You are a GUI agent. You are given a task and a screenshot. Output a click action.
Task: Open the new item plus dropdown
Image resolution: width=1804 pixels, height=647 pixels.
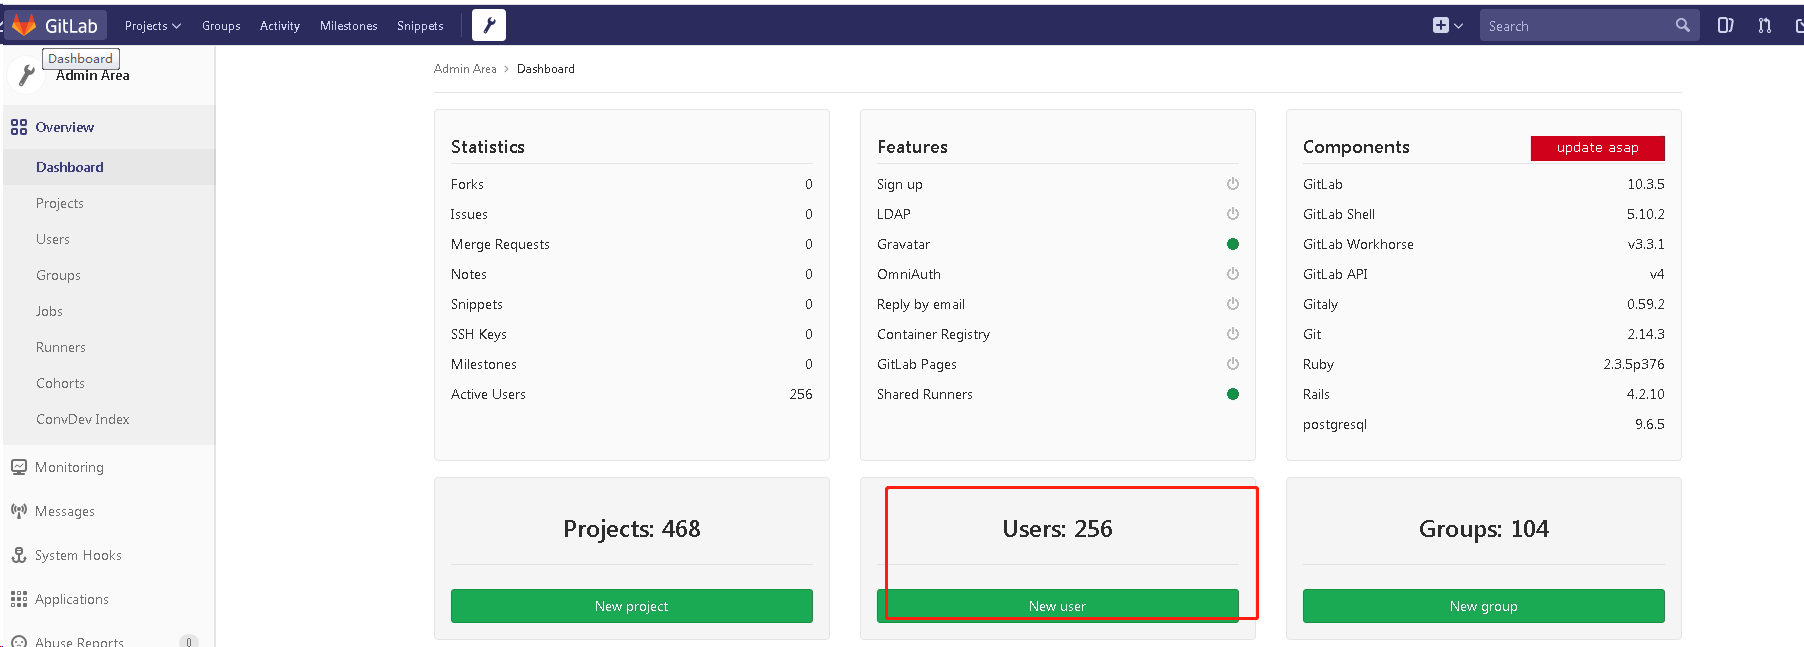click(1447, 26)
